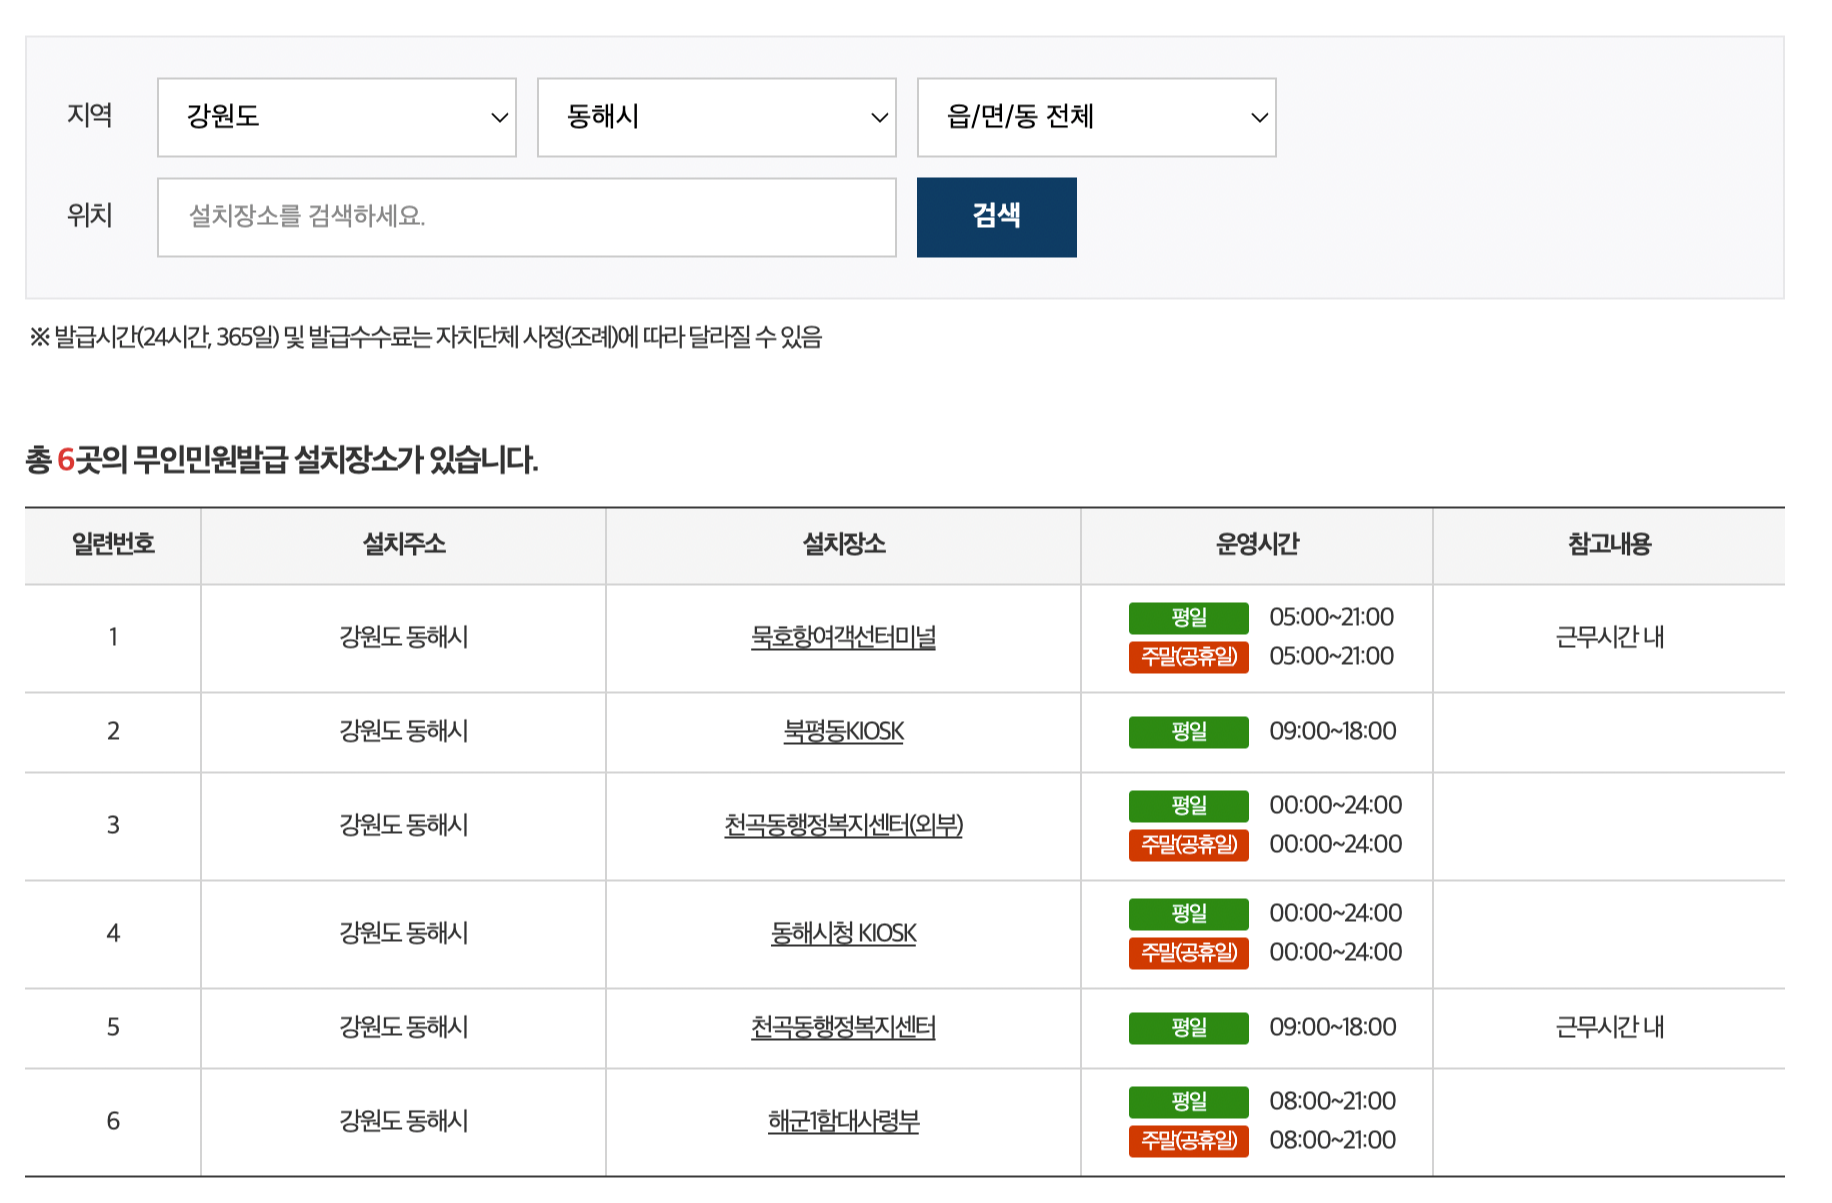Expand the 동해시 city dropdown
Viewport: 1832px width, 1203px height.
click(716, 117)
